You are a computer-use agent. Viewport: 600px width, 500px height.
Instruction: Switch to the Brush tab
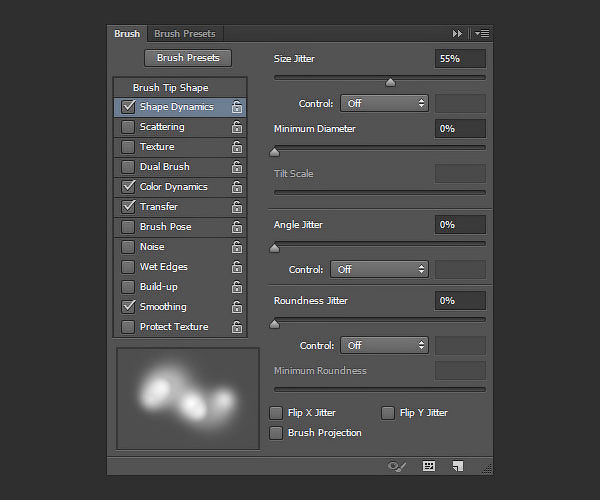point(127,34)
